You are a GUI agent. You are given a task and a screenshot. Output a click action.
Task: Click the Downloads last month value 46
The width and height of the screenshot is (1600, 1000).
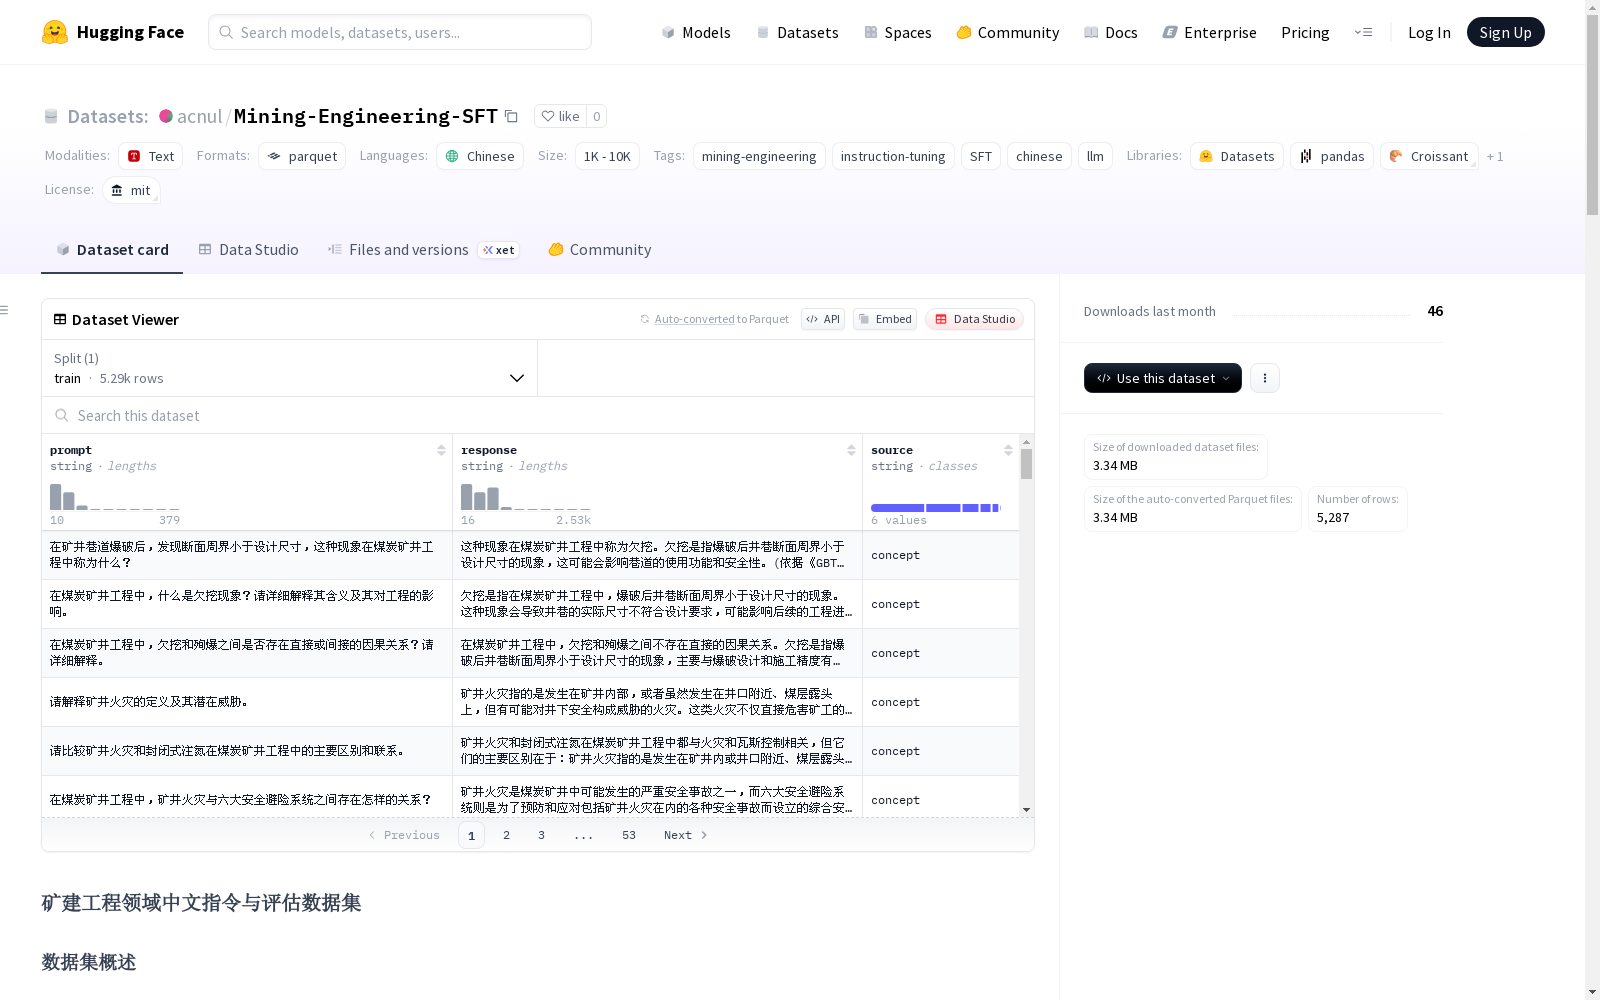point(1435,311)
